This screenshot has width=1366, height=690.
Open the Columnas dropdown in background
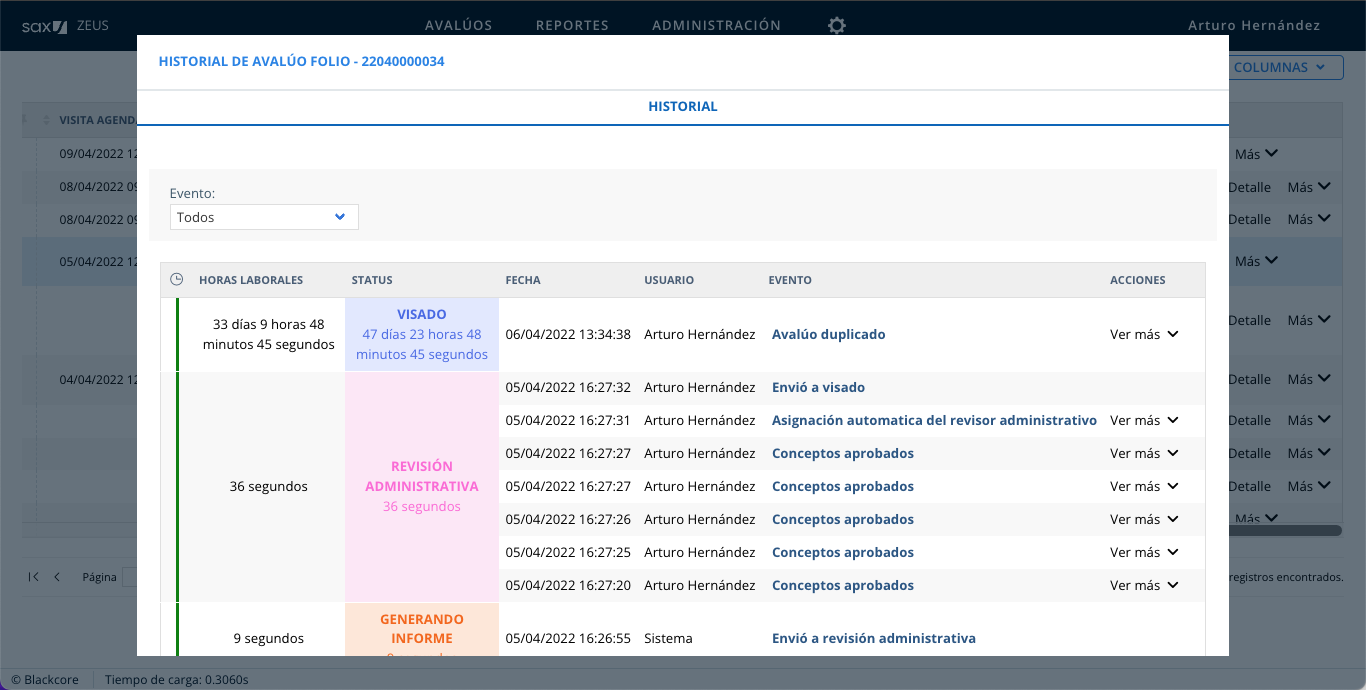coord(1280,67)
